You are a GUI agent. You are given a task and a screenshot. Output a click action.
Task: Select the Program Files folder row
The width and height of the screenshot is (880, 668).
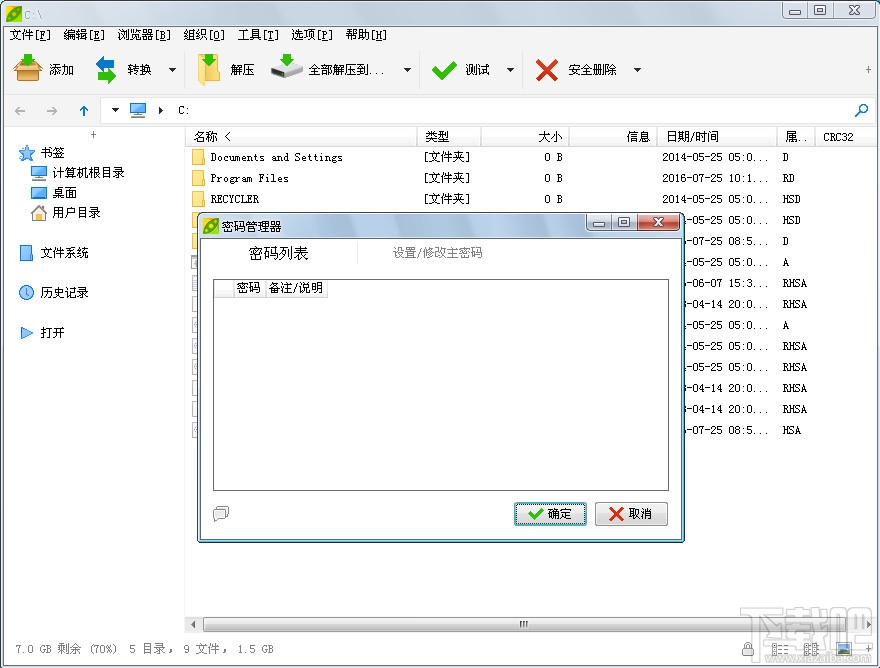point(530,178)
